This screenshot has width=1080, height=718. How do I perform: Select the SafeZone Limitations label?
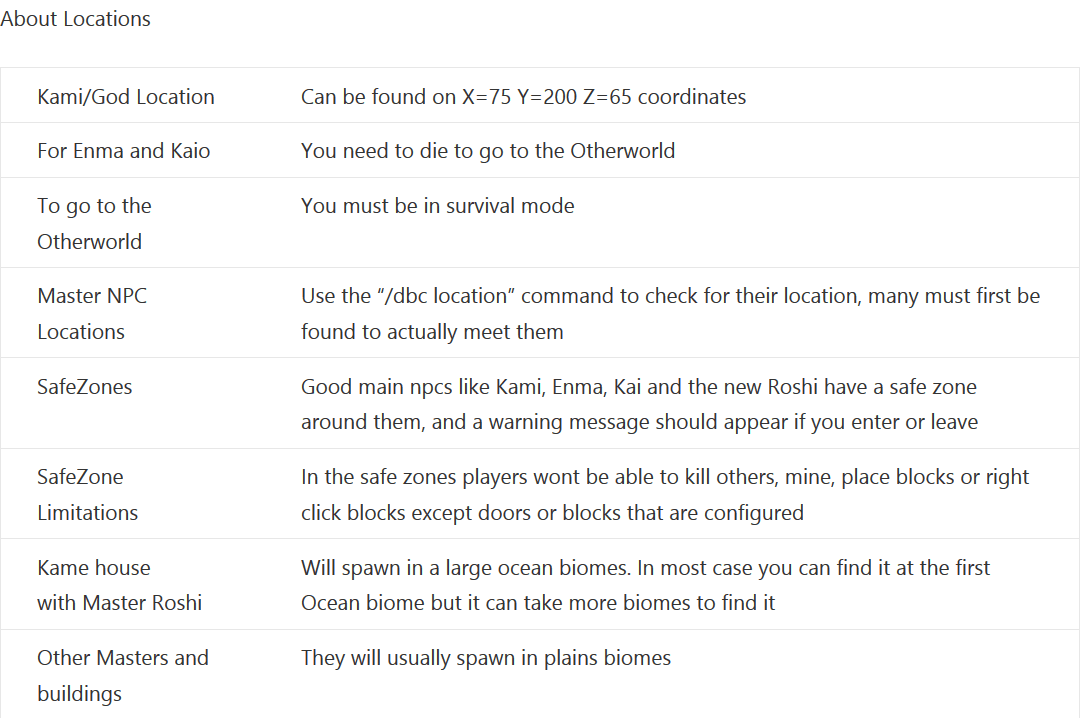(87, 495)
